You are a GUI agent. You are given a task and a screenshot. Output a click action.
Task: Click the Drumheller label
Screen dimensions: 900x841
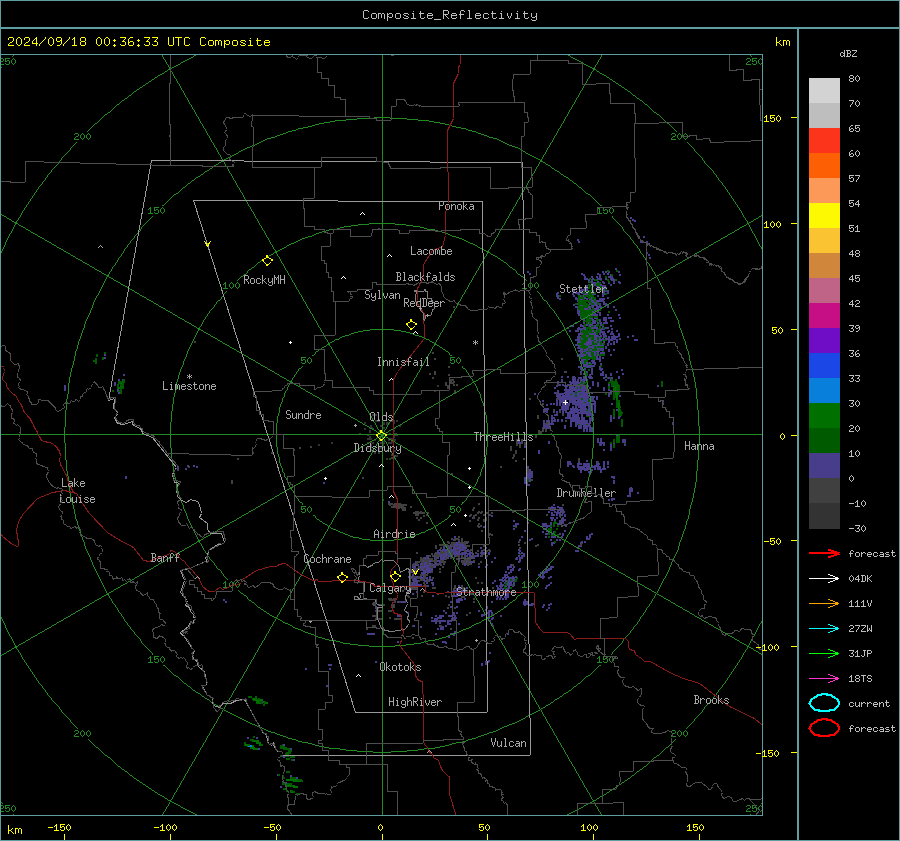pyautogui.click(x=586, y=493)
